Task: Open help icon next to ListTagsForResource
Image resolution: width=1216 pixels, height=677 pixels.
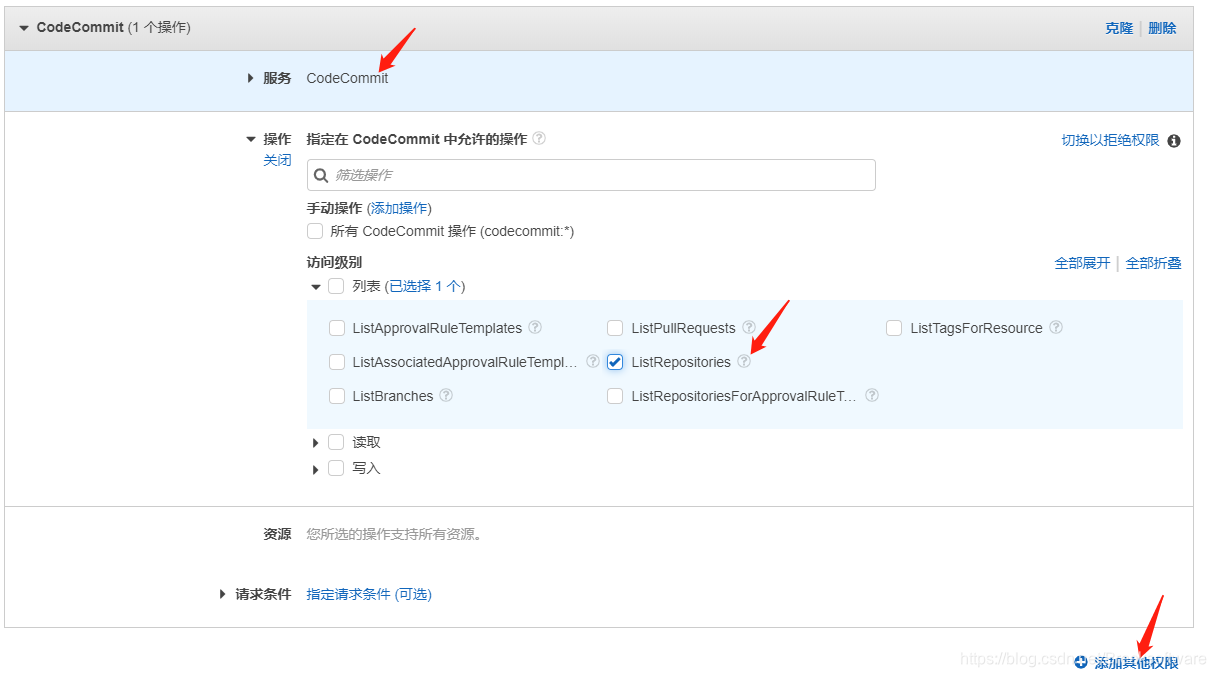Action: [1056, 327]
